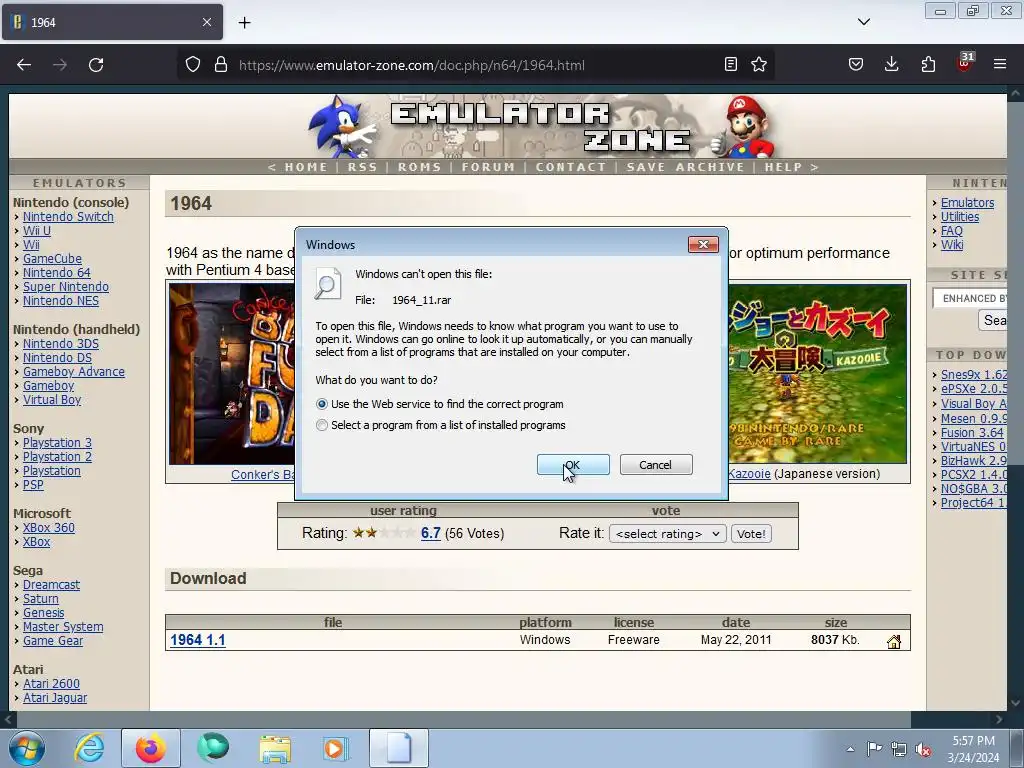Click the Banjo-Kazooie Japanese screenshot thumbnail
The height and width of the screenshot is (768, 1024).
(818, 374)
